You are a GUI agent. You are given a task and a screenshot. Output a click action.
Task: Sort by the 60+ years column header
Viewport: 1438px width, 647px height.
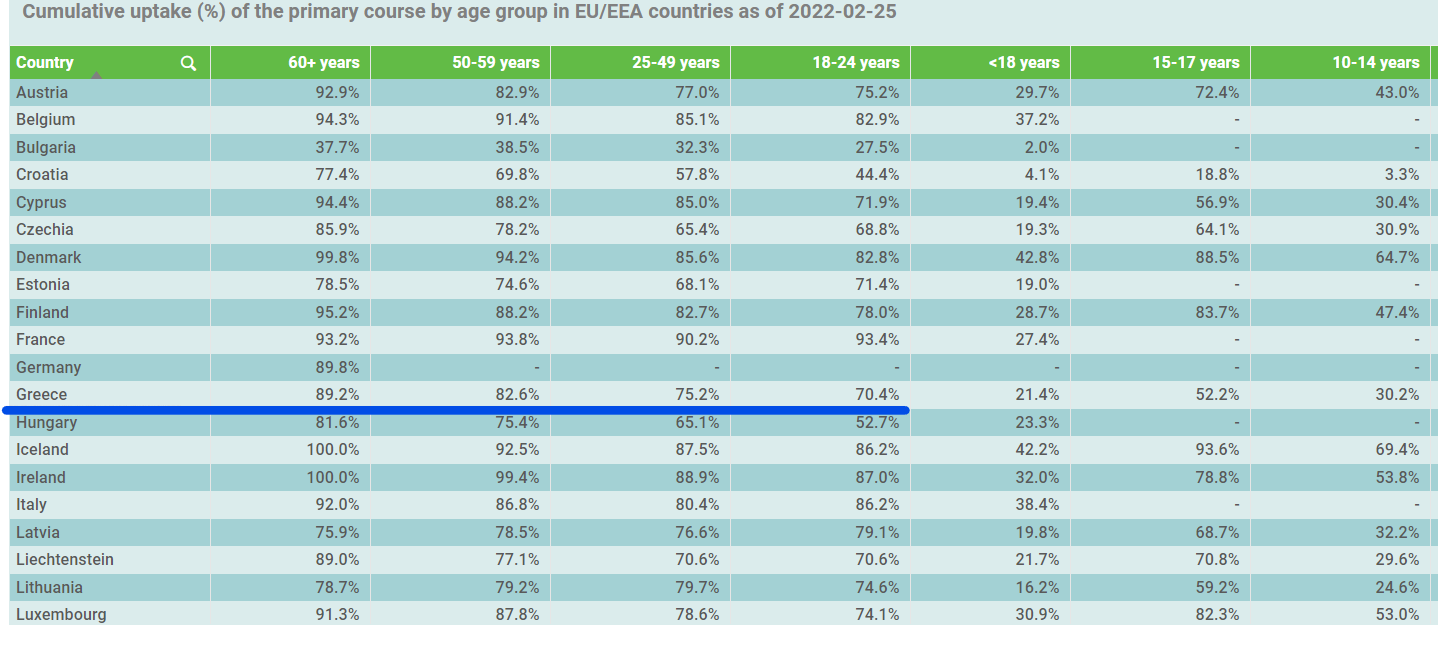(323, 62)
